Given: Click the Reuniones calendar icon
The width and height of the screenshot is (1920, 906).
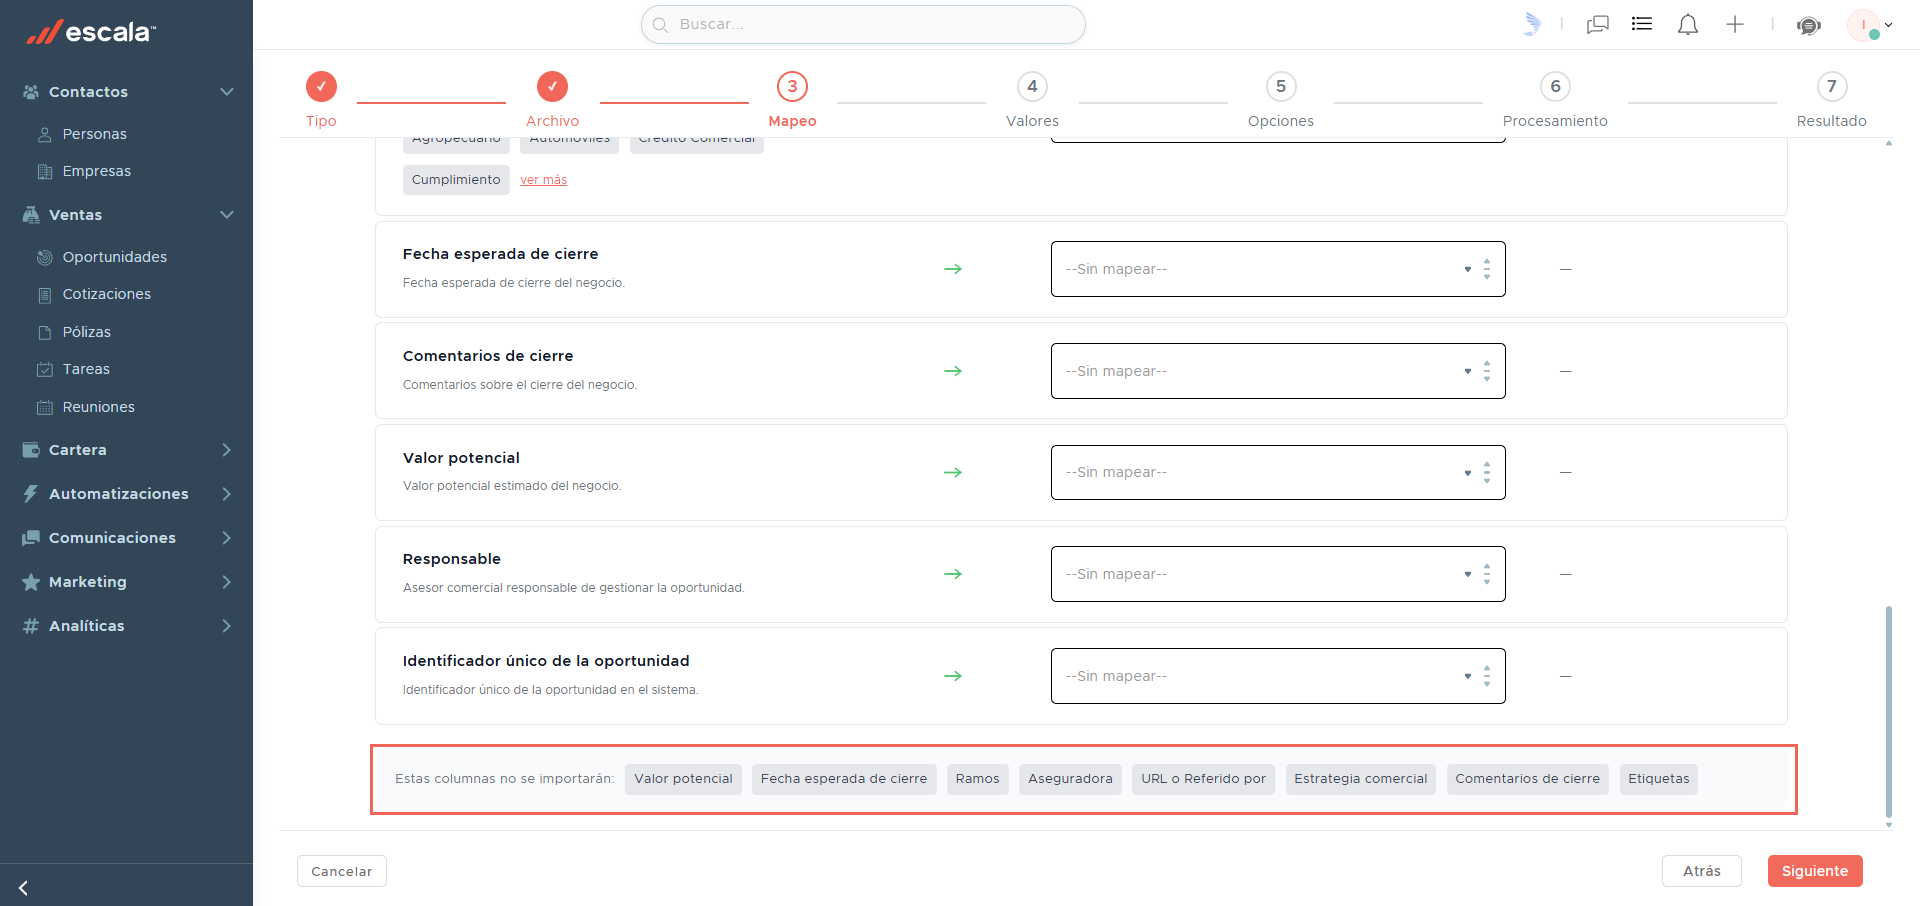Looking at the screenshot, I should (x=44, y=407).
